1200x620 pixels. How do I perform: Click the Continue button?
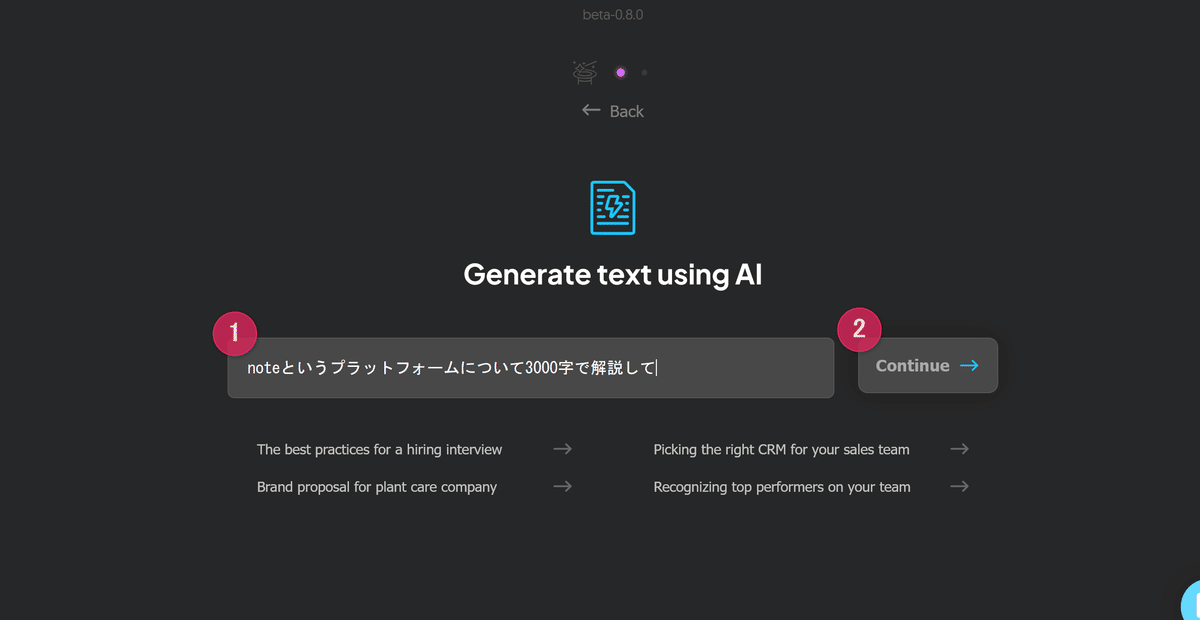pyautogui.click(x=927, y=365)
